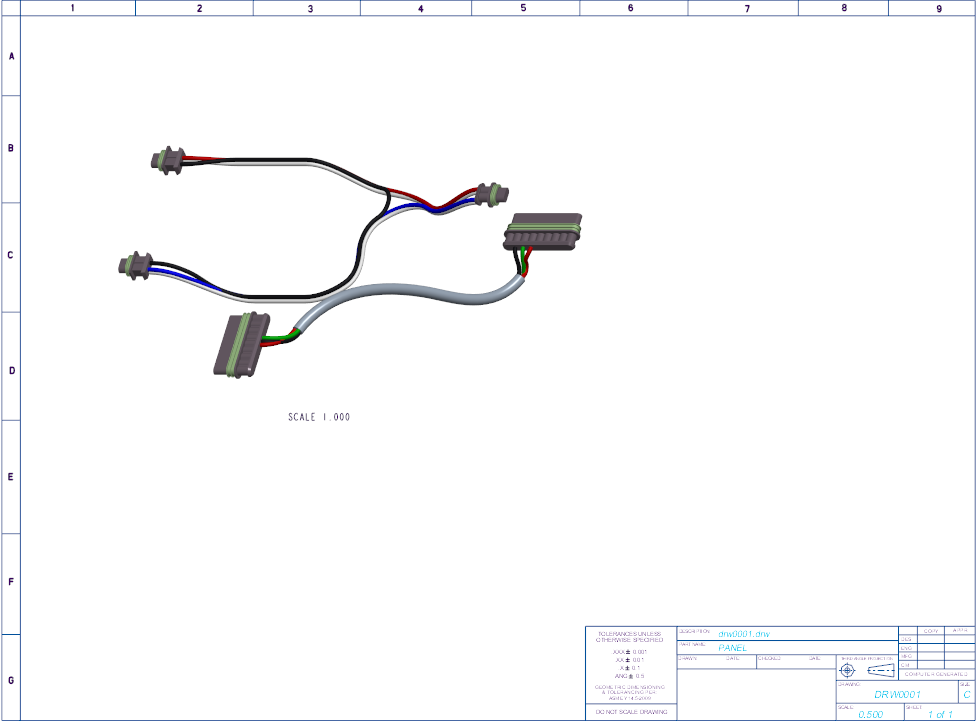The image size is (976, 721).
Task: Select the "TOLERANCES UNLESS OTHERWISE SPECIFIED" heading
Action: pyautogui.click(x=630, y=637)
